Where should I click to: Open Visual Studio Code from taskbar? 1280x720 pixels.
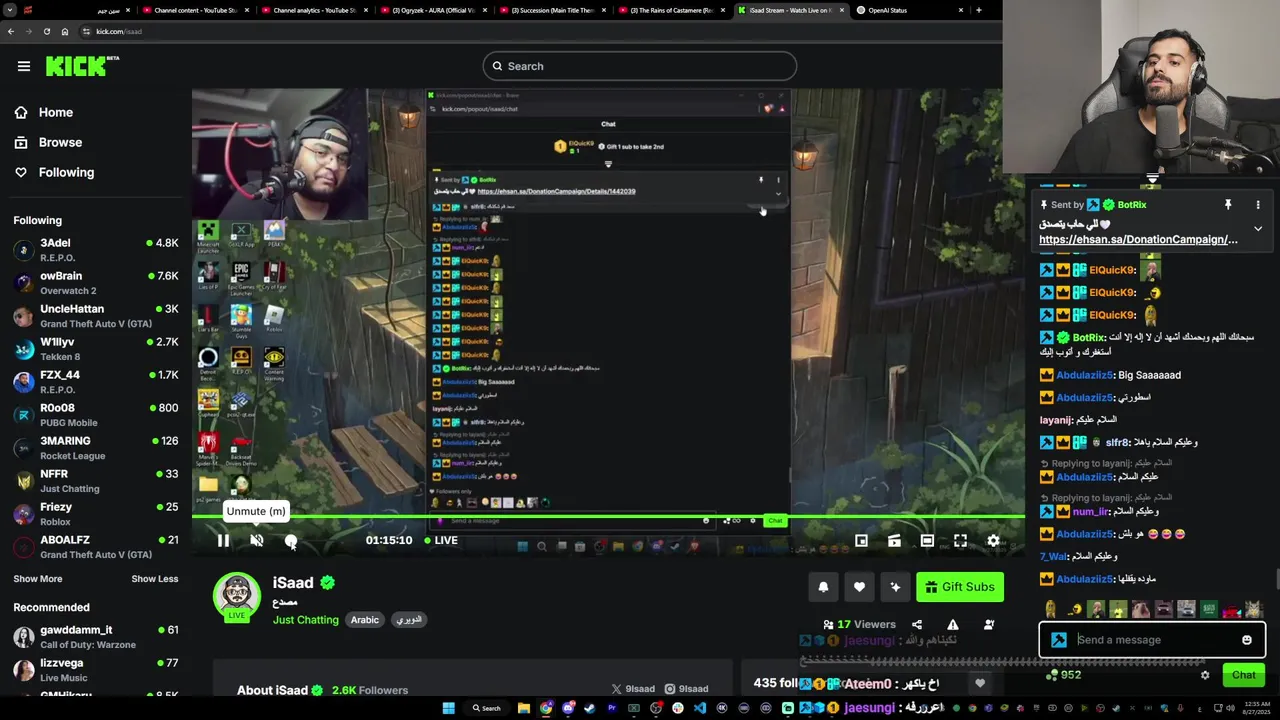click(x=700, y=708)
